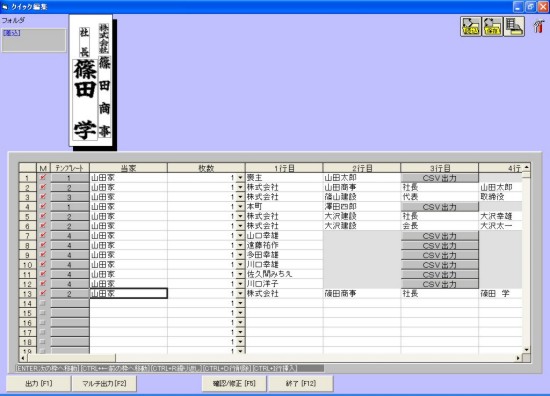550x396 pixels.
Task: Open the 枚数 dropdown in row 13
Action: [x=240, y=294]
